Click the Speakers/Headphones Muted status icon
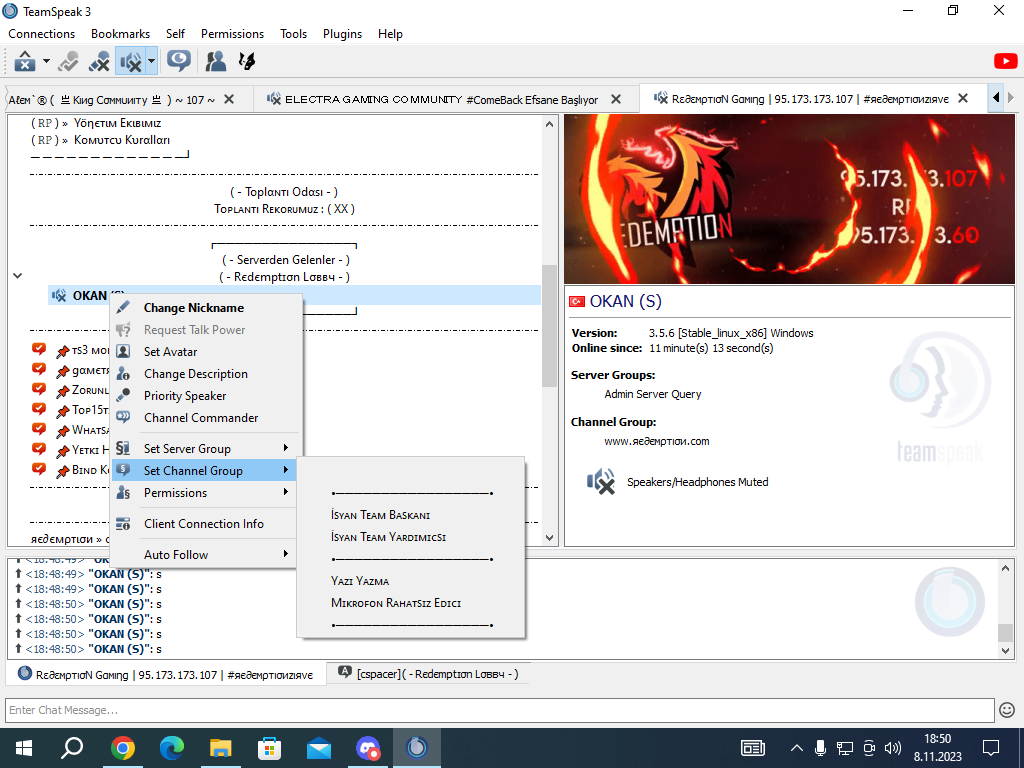Screen dimensions: 1024x768 coord(601,482)
